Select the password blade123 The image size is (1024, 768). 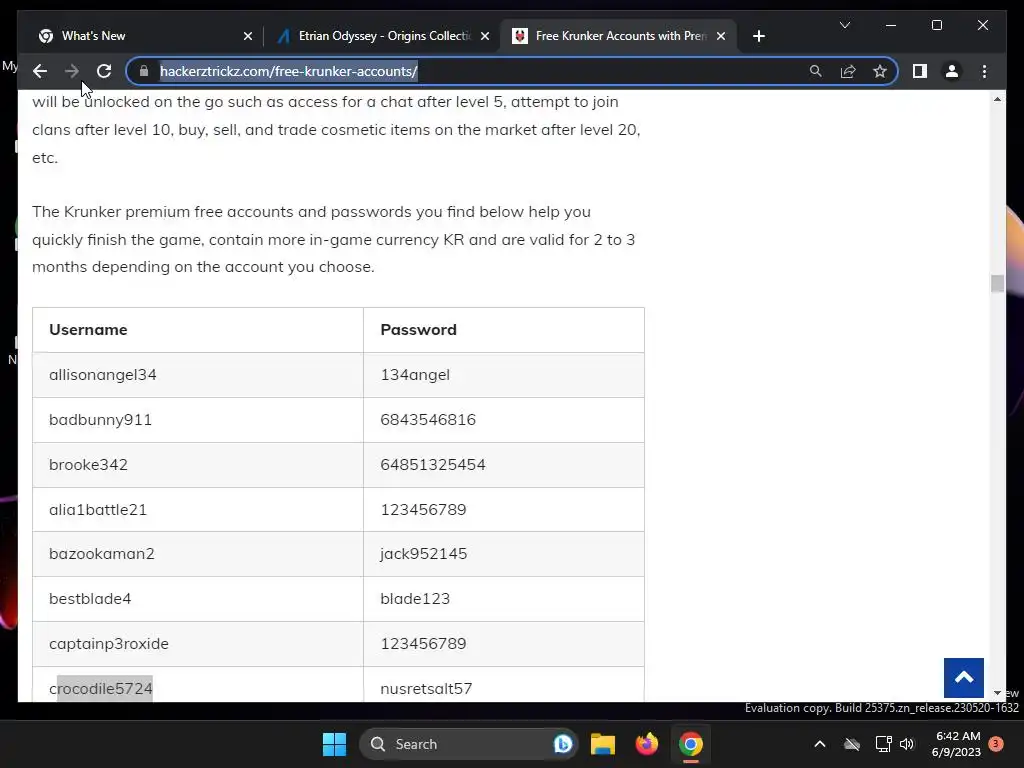tap(415, 599)
